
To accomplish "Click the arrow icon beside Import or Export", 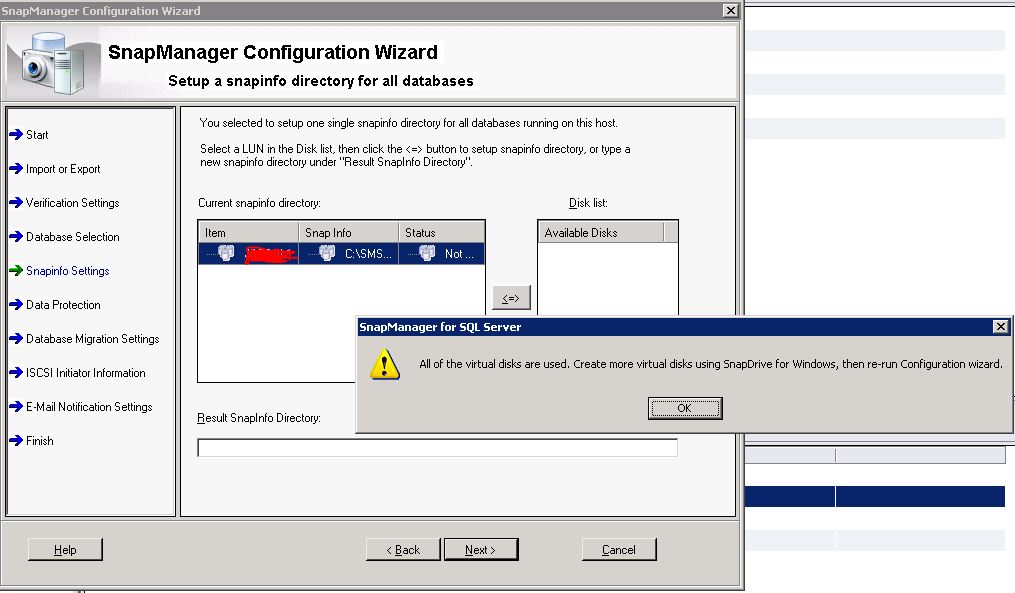I will pyautogui.click(x=16, y=168).
